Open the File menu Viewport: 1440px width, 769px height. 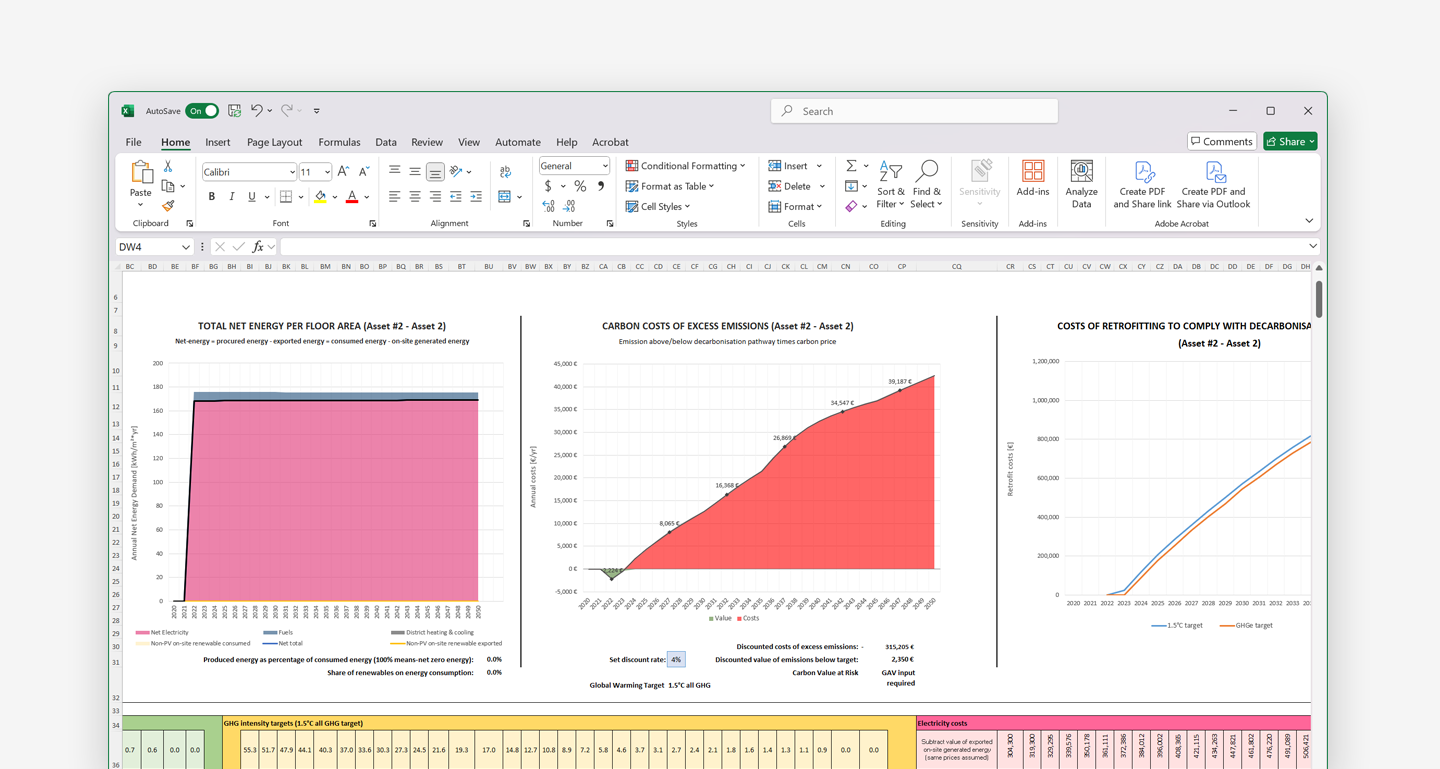(133, 142)
